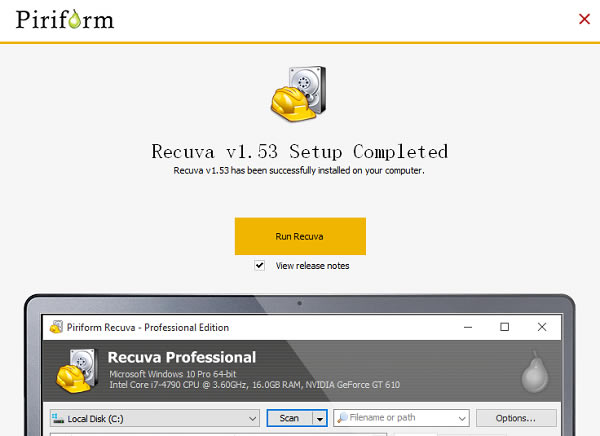Expand the Local Disk (C:) drive dropdown

pyautogui.click(x=252, y=418)
